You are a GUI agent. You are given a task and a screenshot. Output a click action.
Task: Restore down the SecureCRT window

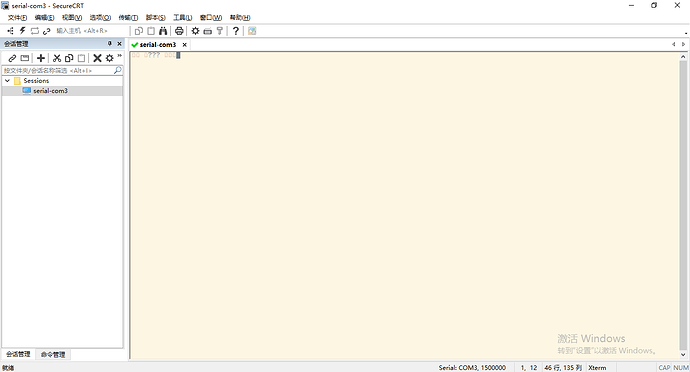point(654,6)
